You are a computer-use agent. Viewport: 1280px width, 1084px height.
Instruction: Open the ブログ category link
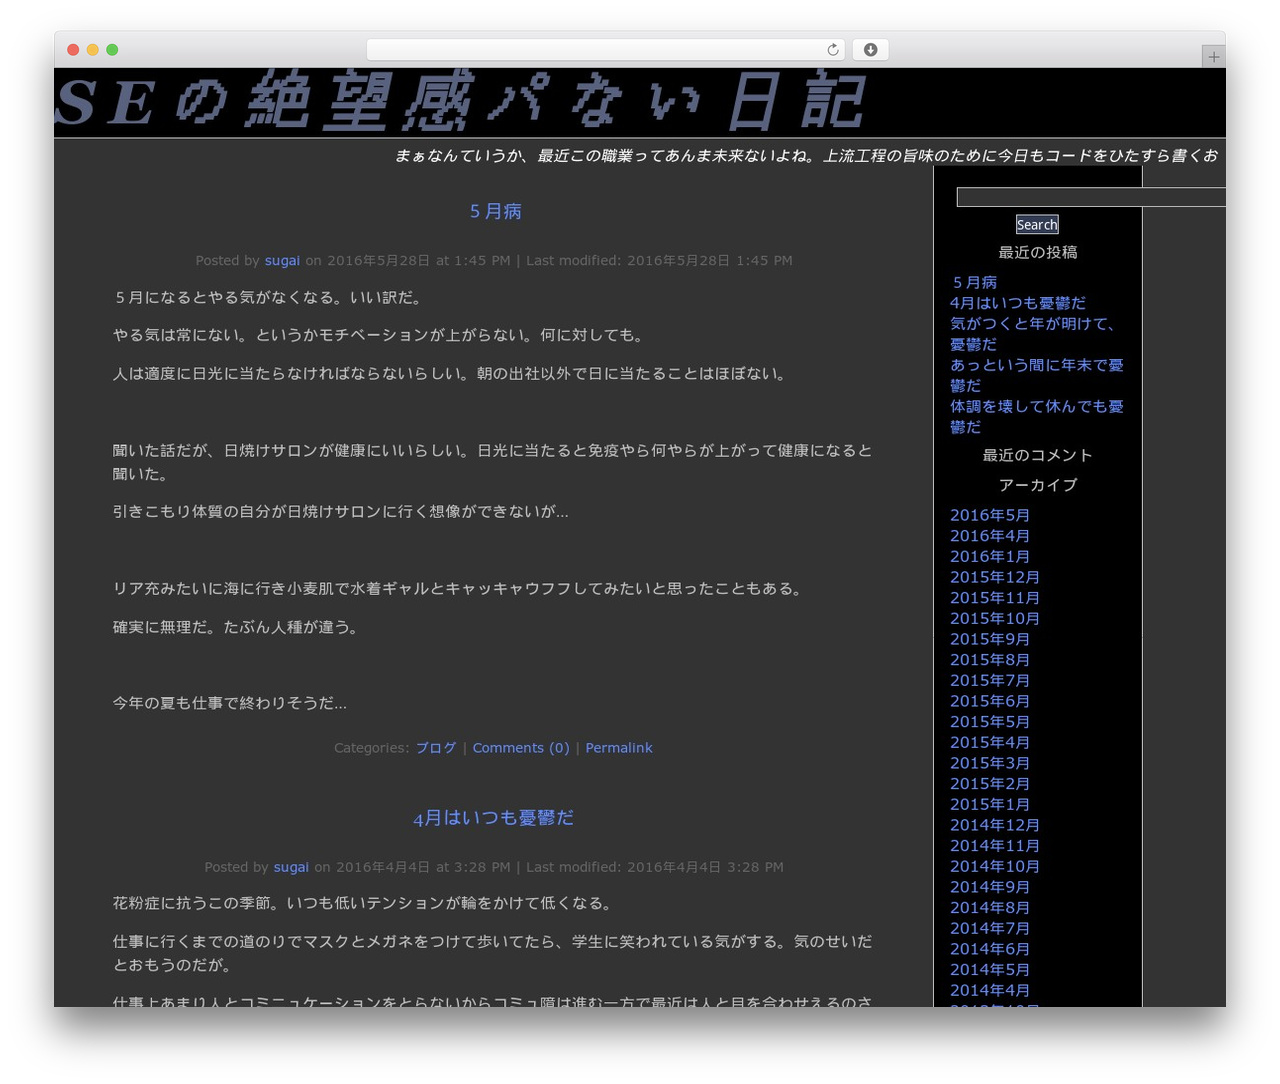[x=436, y=748]
